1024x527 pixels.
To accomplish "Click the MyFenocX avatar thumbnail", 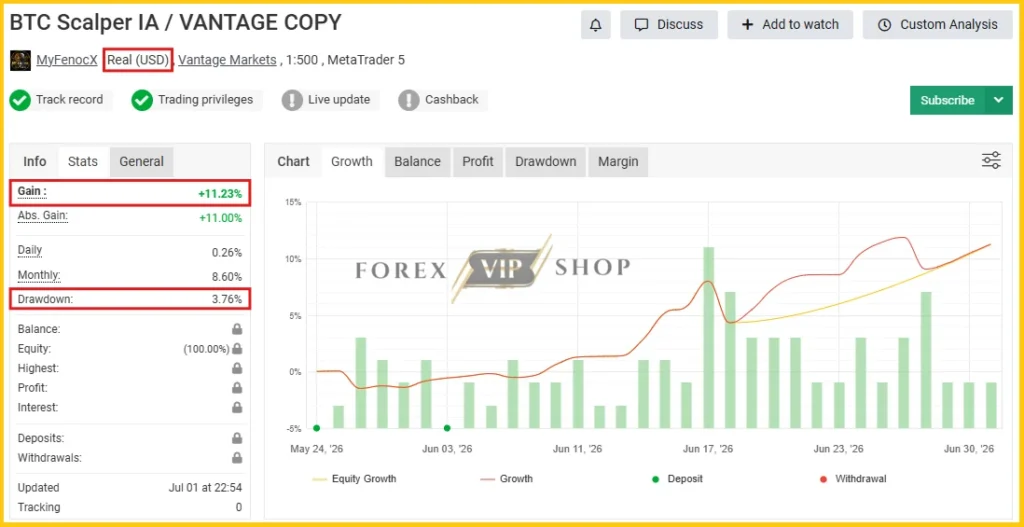I will [20, 60].
